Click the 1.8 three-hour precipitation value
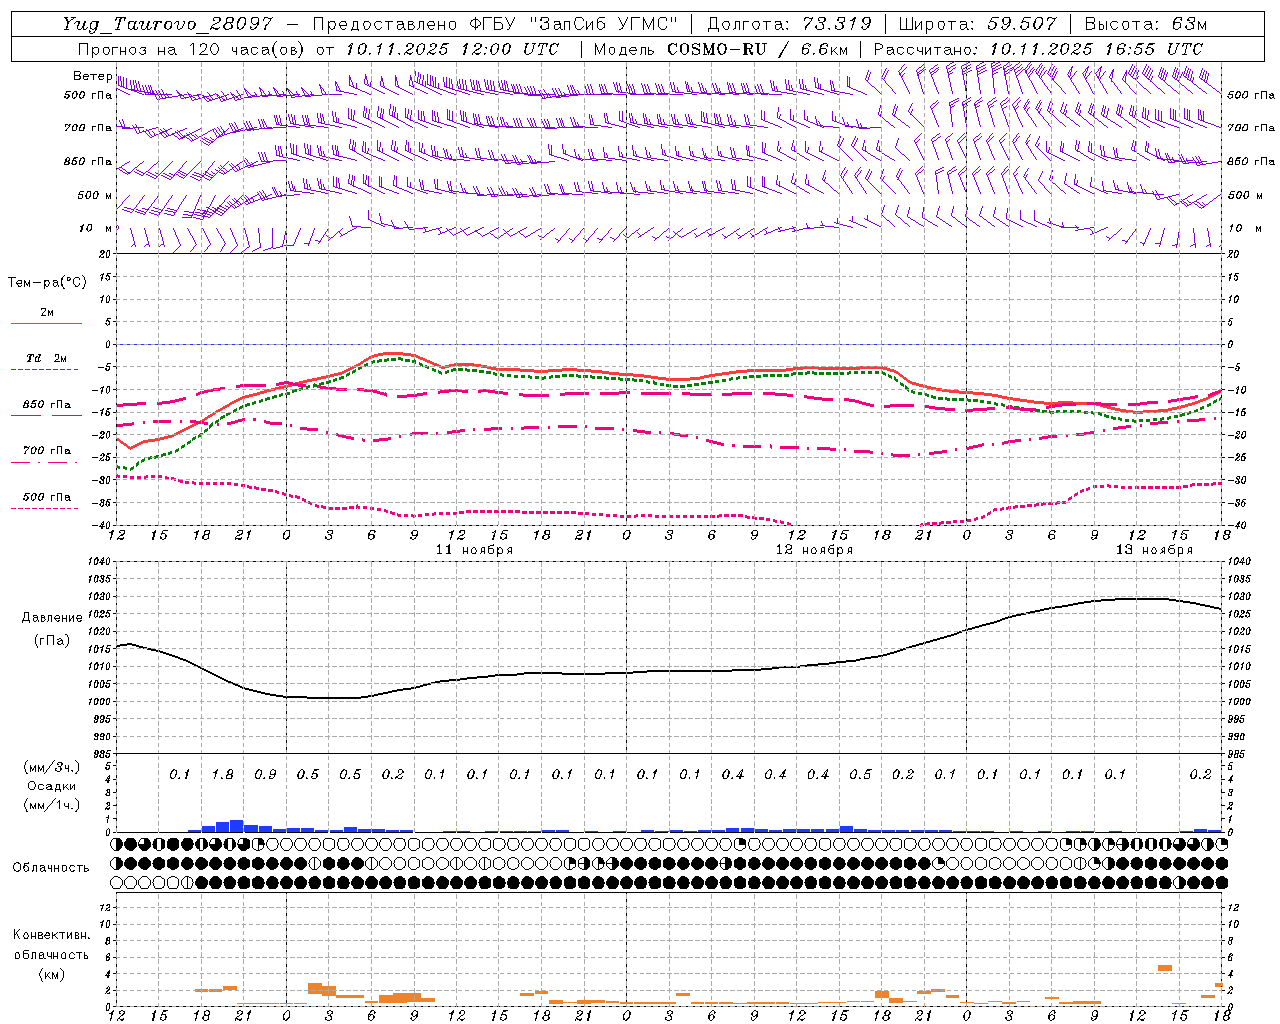The height and width of the screenshot is (1024, 1280). (222, 774)
